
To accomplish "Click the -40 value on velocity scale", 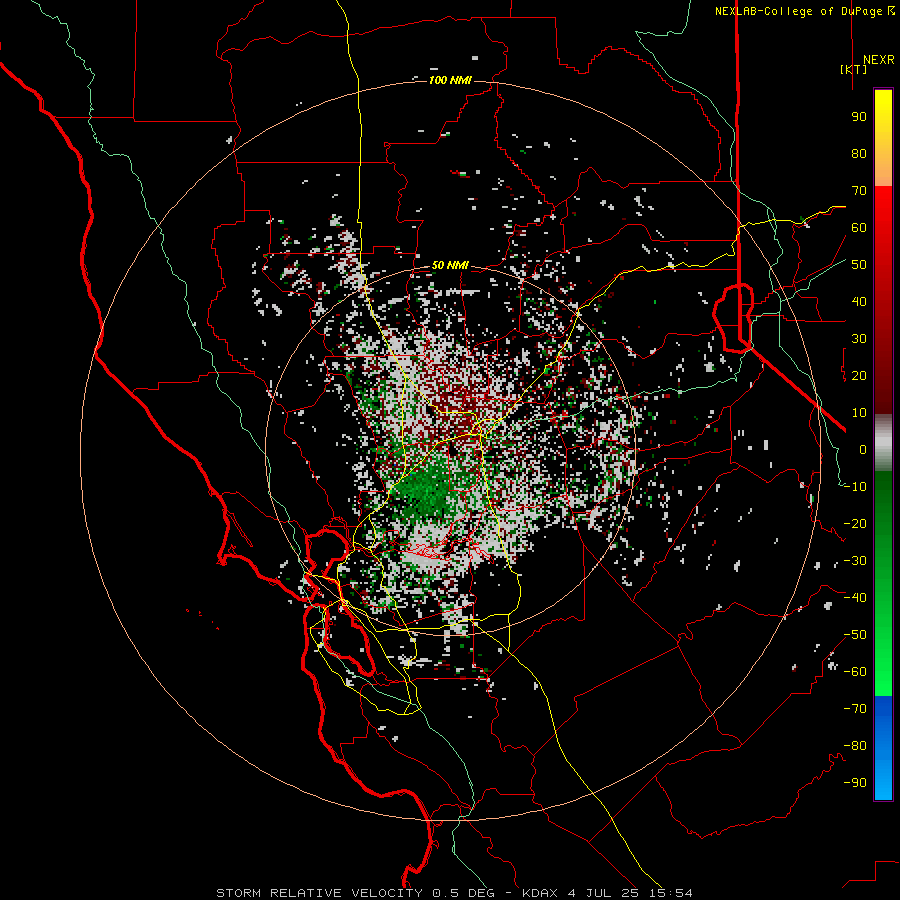I will click(x=855, y=598).
